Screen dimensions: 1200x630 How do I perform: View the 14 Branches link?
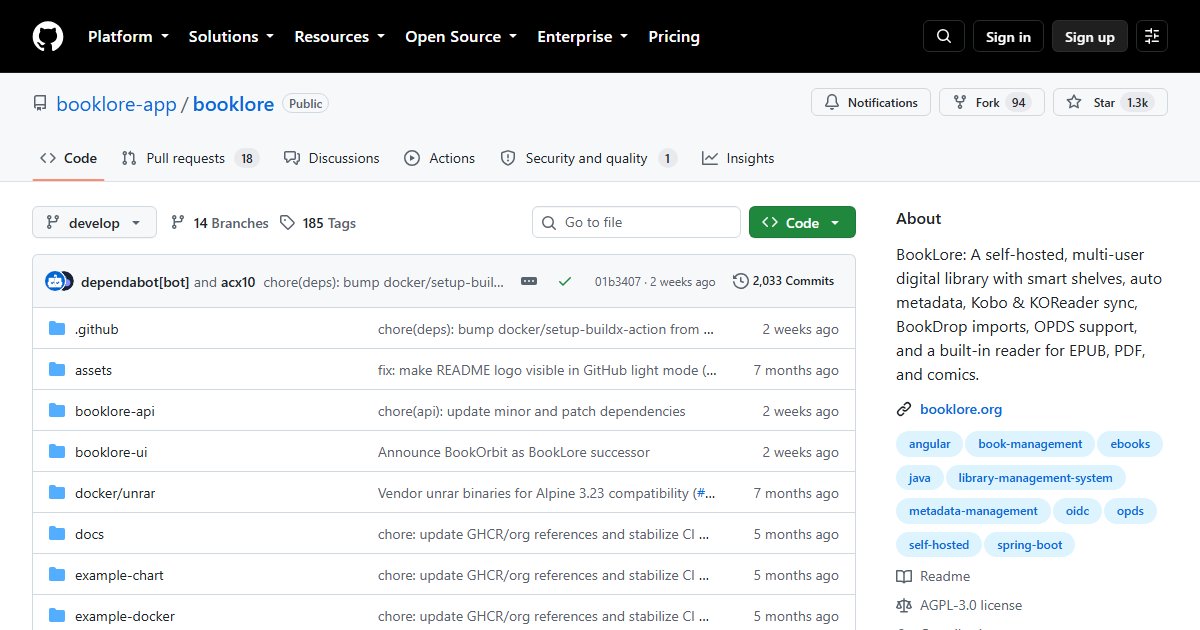(220, 223)
